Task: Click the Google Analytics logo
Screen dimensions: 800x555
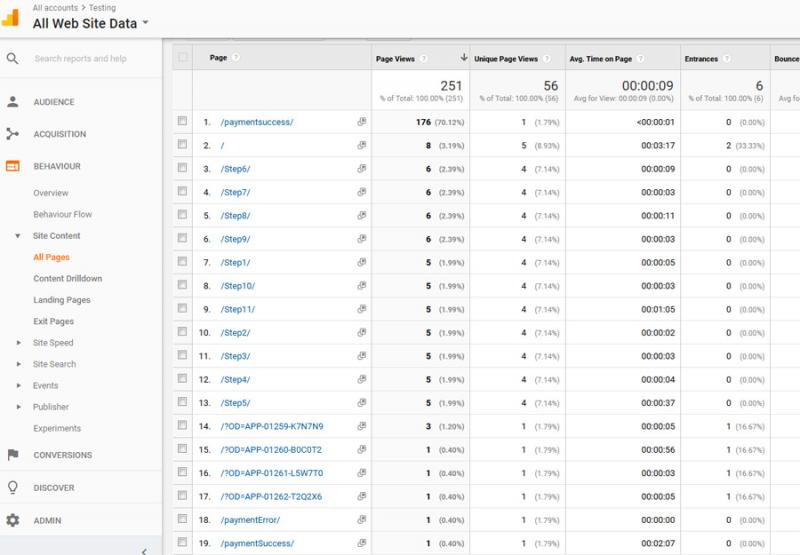Action: [x=11, y=17]
